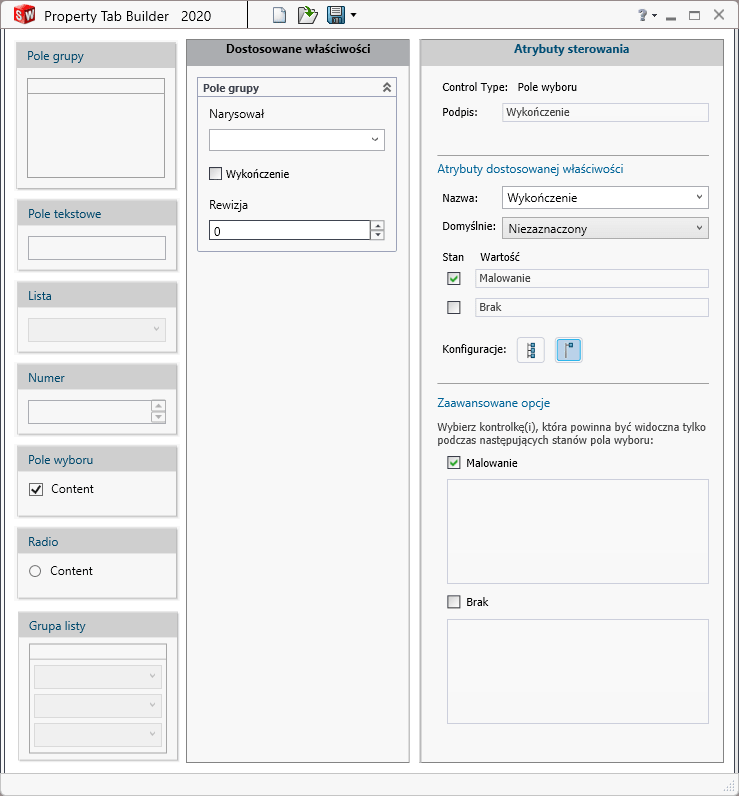Viewport: 739px width, 796px height.
Task: Click the second dropdown in Grupa listy
Action: click(98, 705)
